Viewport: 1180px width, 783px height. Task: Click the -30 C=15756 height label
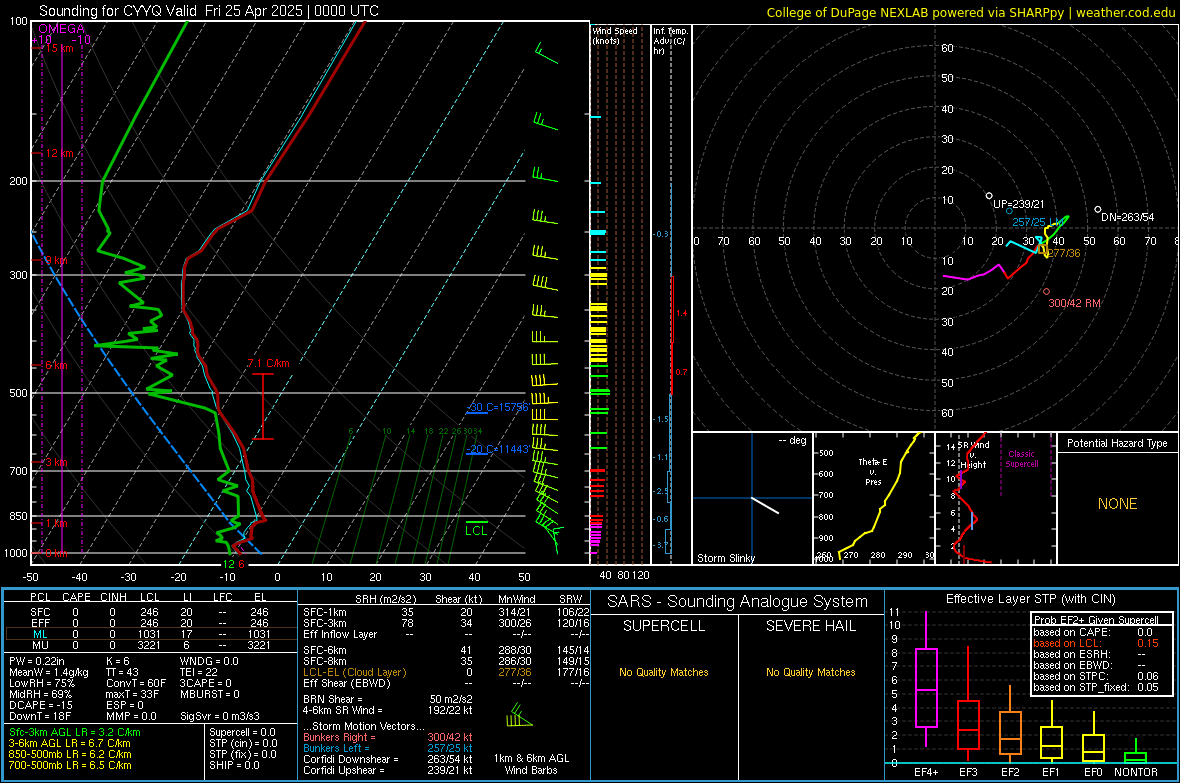pos(497,407)
